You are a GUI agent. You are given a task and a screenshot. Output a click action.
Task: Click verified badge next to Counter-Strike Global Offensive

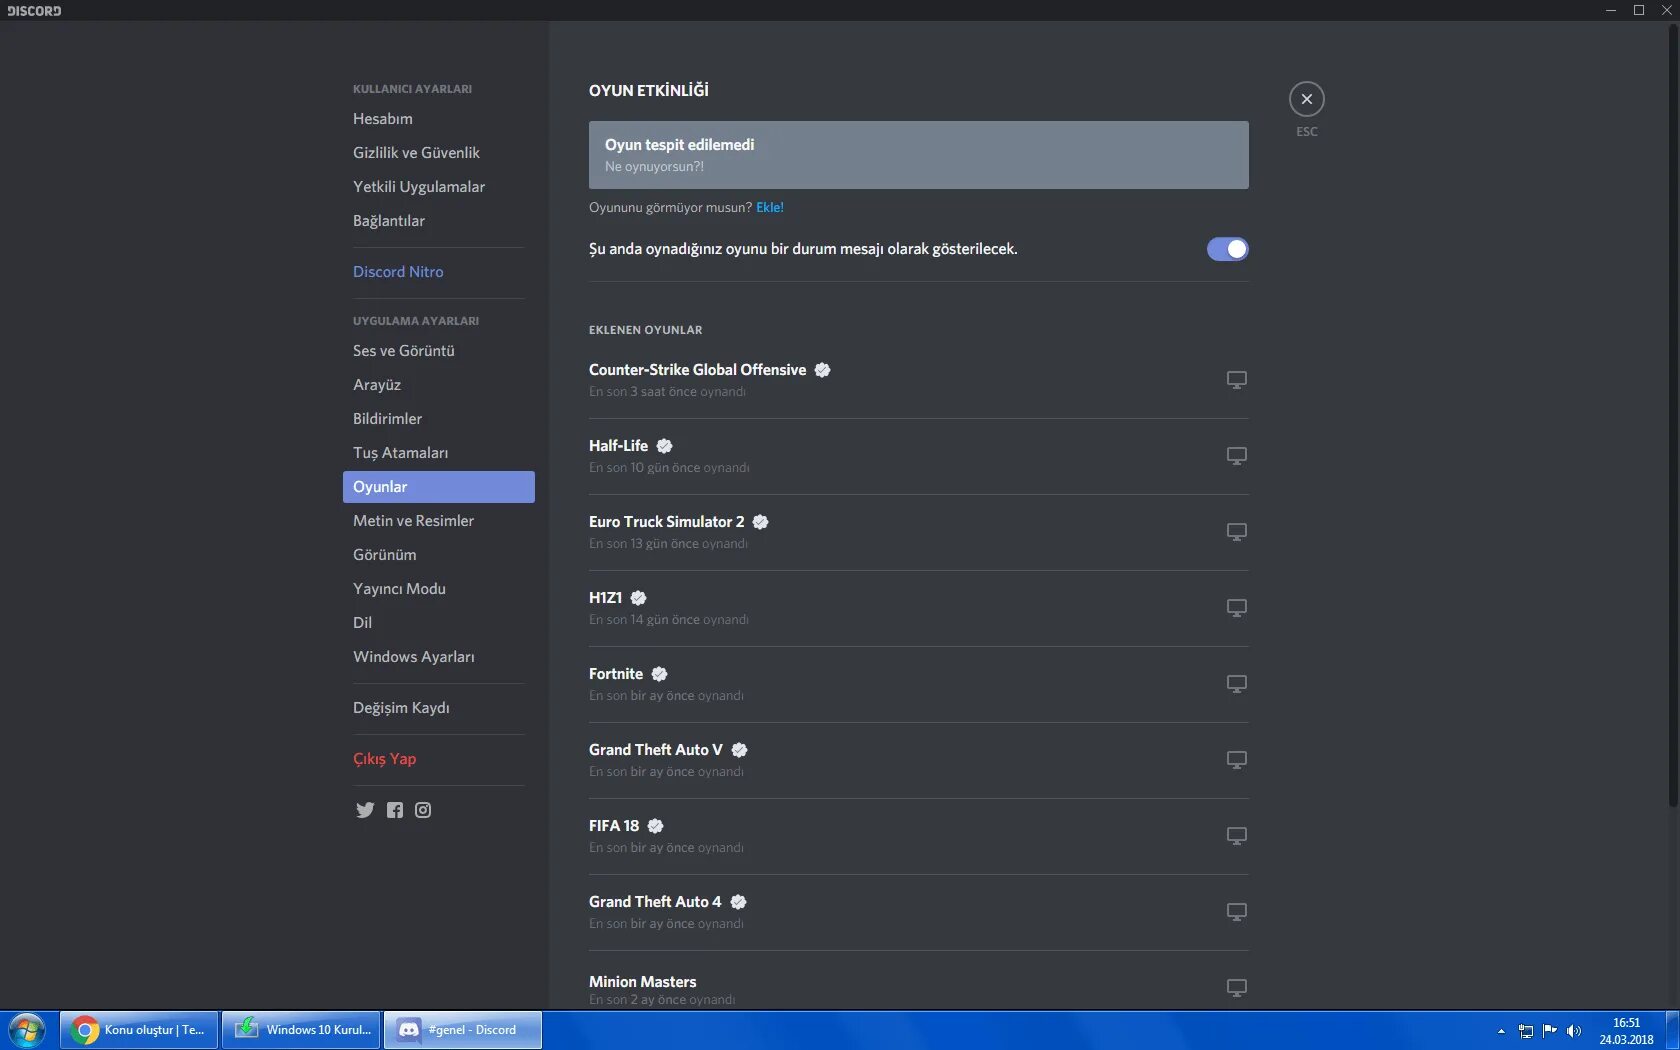pos(822,370)
